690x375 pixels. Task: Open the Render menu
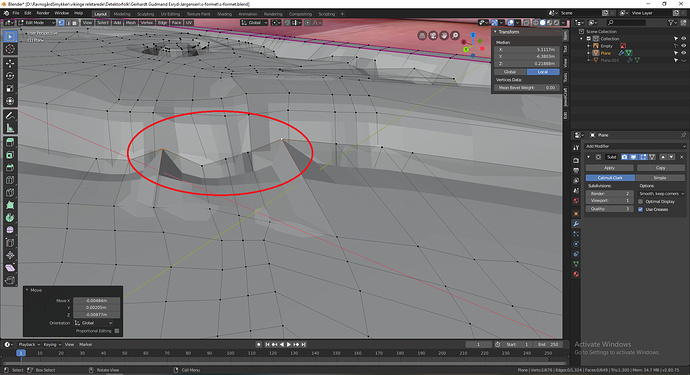tap(43, 13)
